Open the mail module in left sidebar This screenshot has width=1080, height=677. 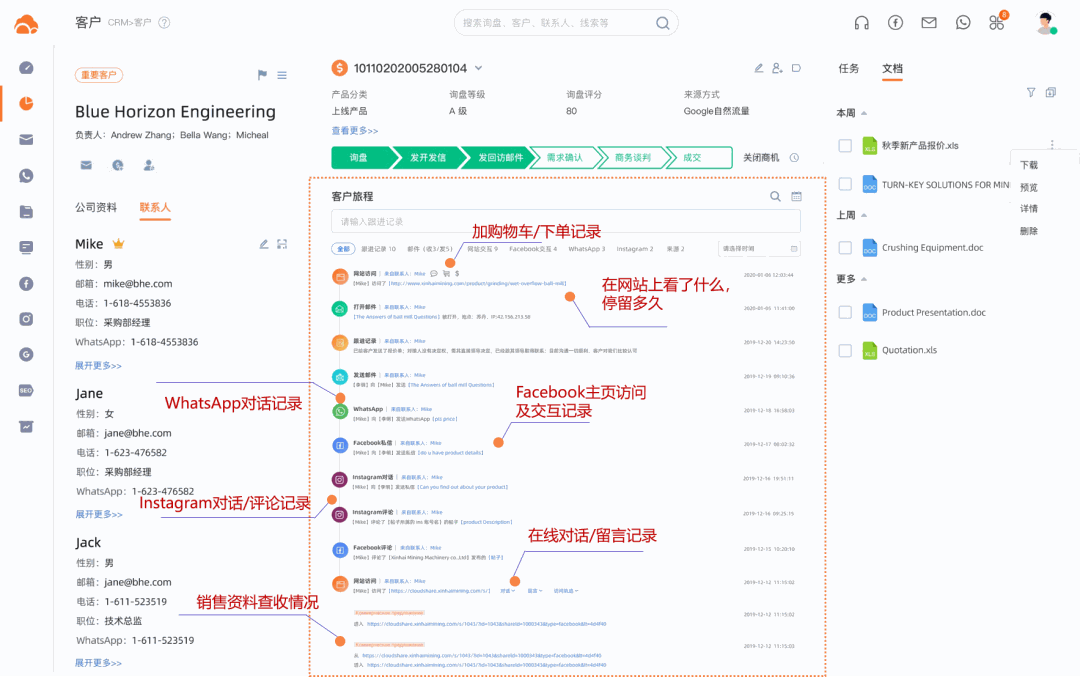(26, 140)
